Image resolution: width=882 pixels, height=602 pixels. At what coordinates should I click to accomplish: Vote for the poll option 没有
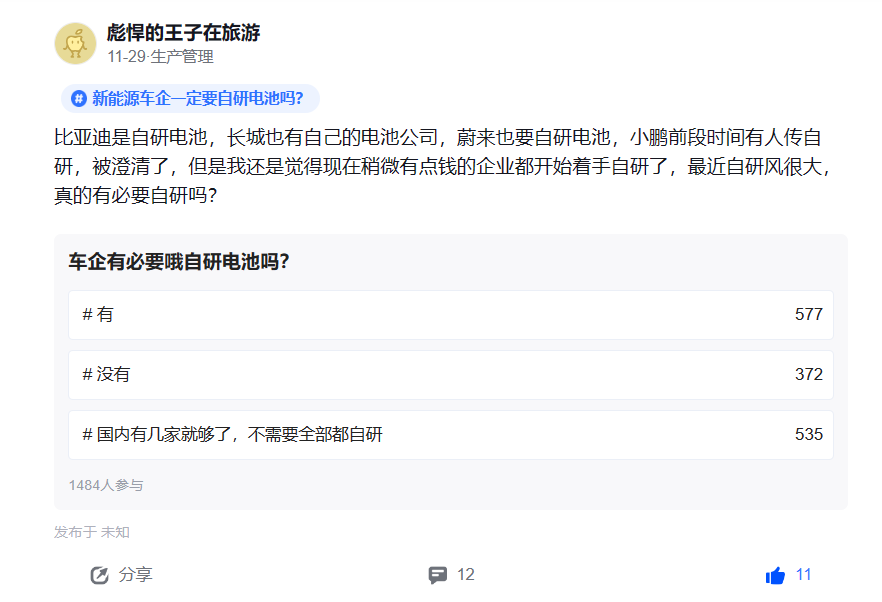[450, 375]
